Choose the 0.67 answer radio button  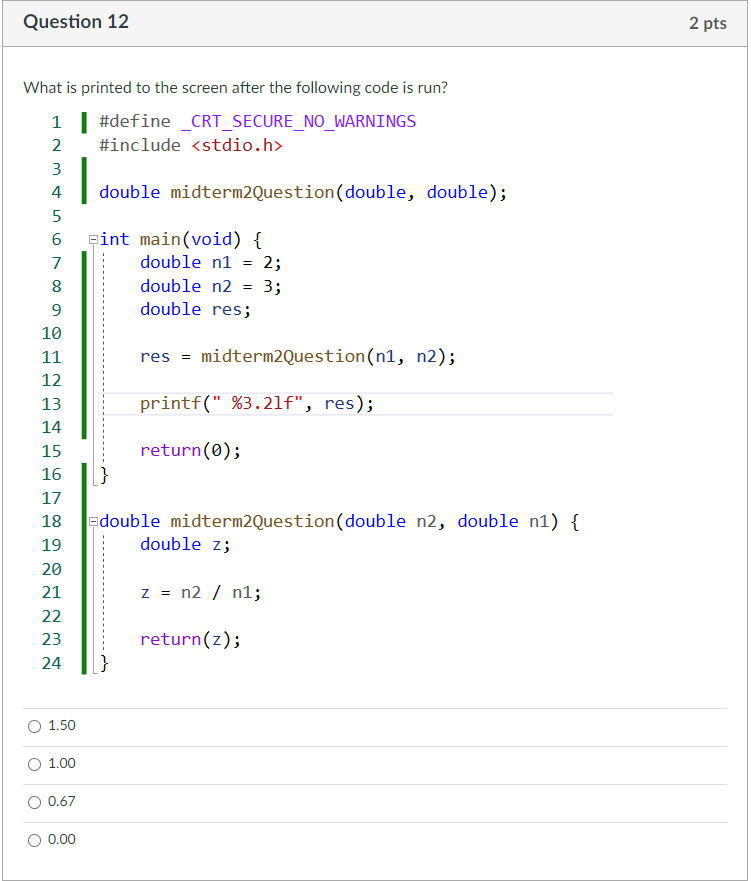pyautogui.click(x=34, y=802)
